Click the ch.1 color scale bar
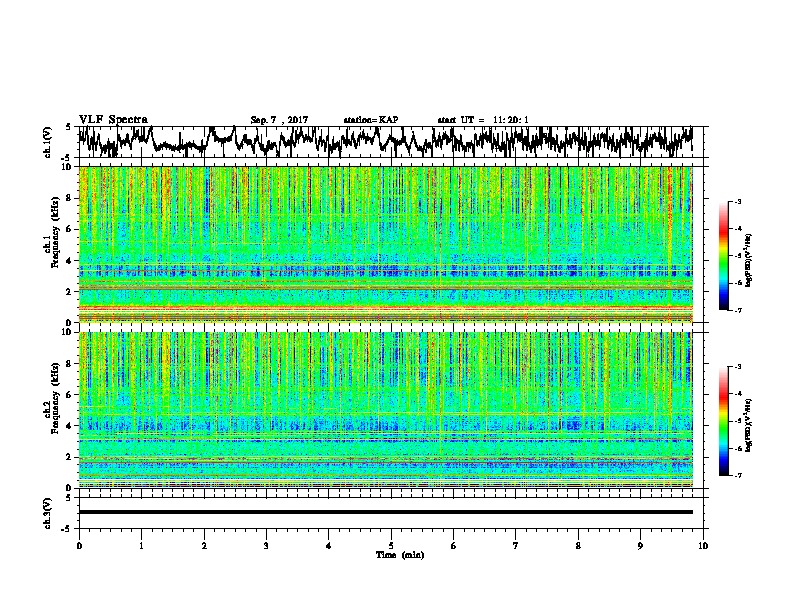The width and height of the screenshot is (792, 612). tap(723, 256)
